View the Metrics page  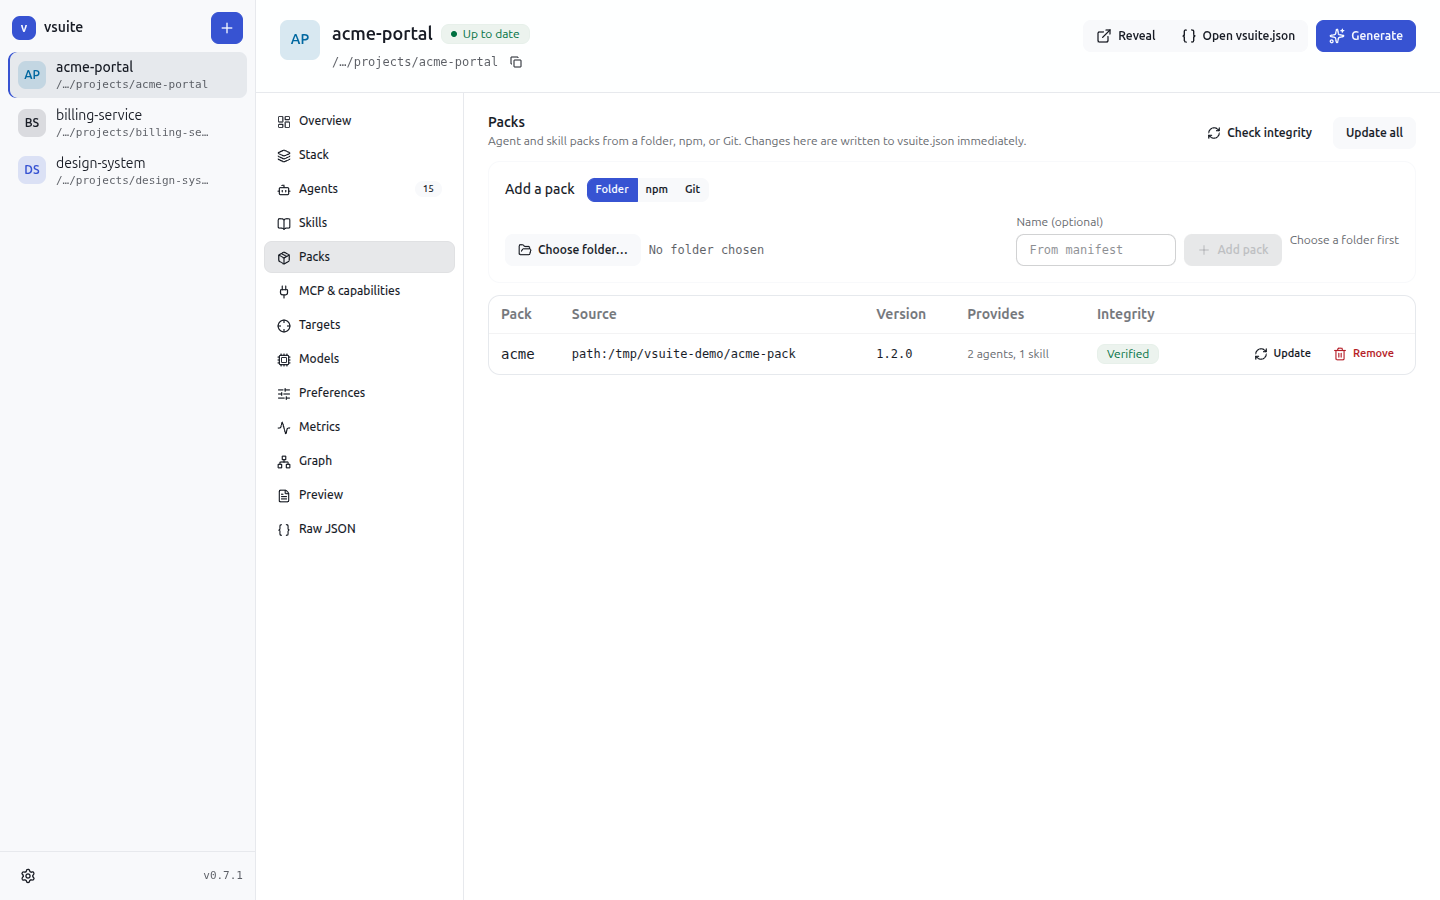(359, 427)
